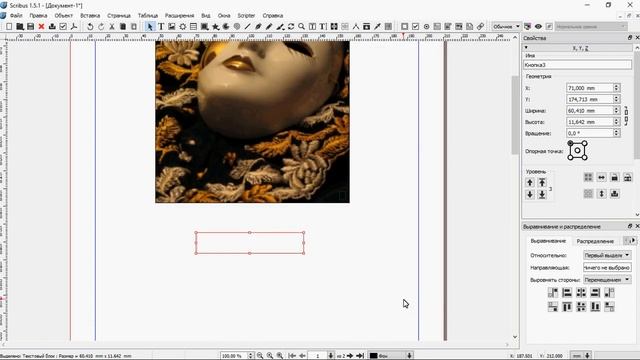
Task: Click the alignment tab scroll right arrow
Action: click(x=633, y=241)
